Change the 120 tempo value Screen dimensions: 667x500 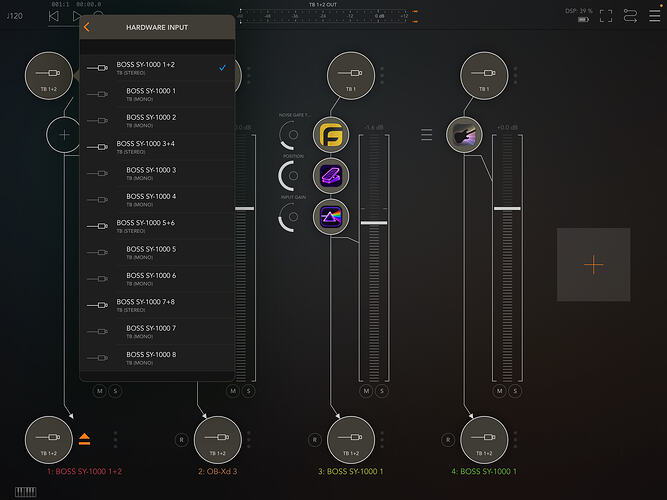tap(14, 16)
